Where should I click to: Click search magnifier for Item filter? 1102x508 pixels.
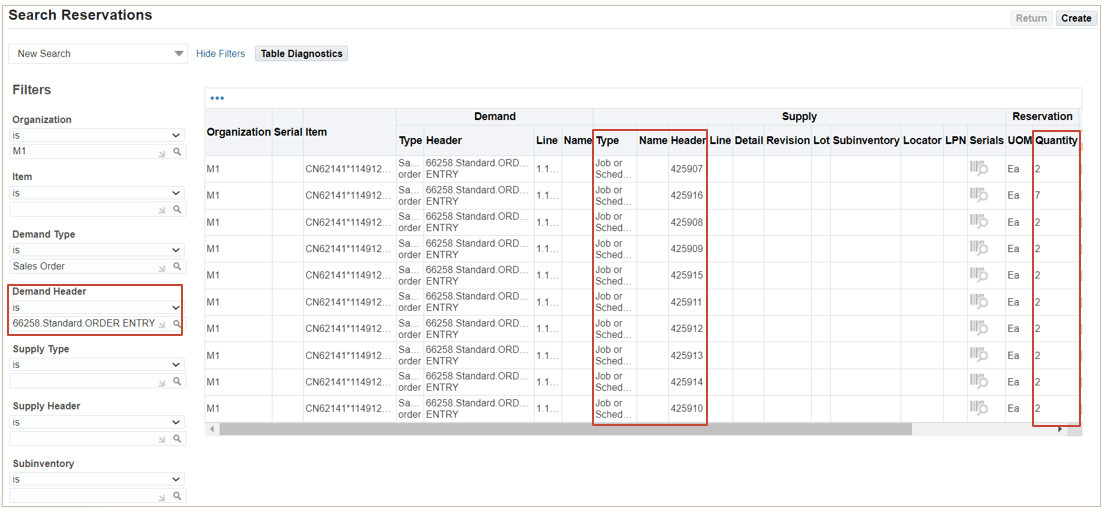pos(178,209)
